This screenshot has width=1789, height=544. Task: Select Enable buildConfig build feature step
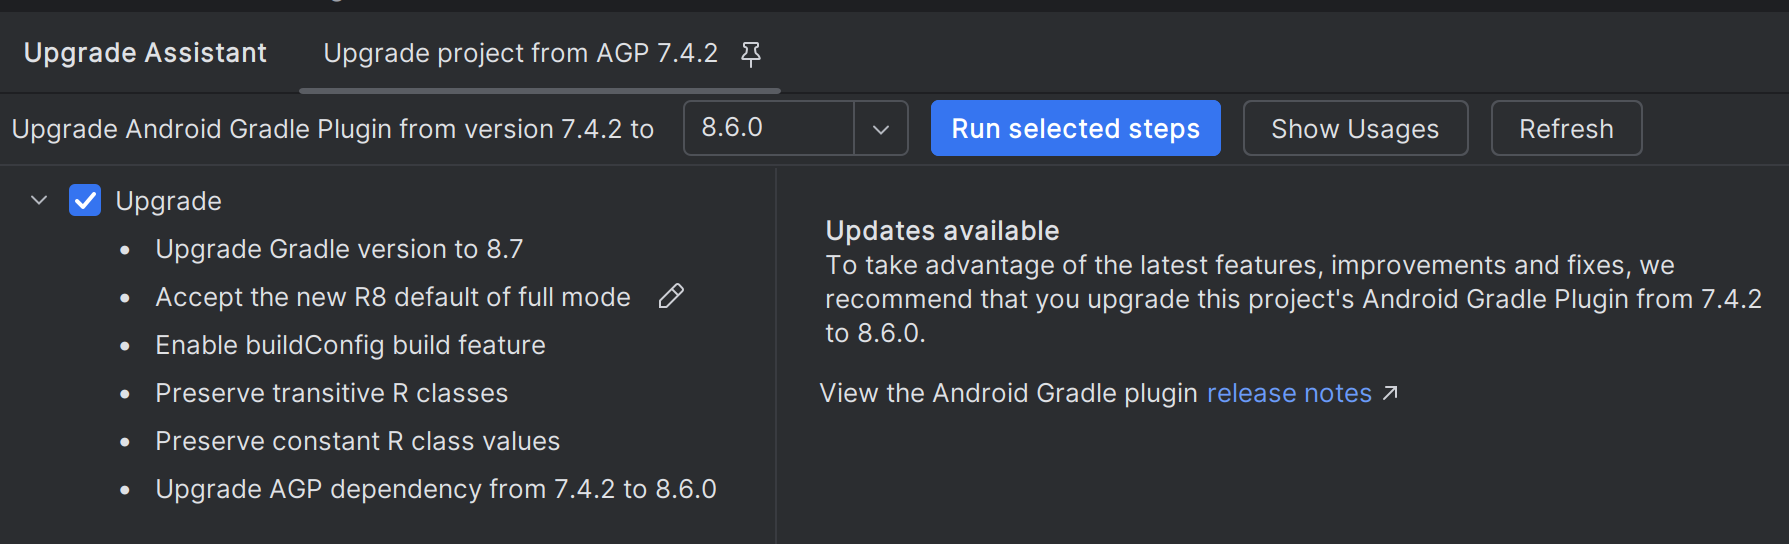[350, 345]
